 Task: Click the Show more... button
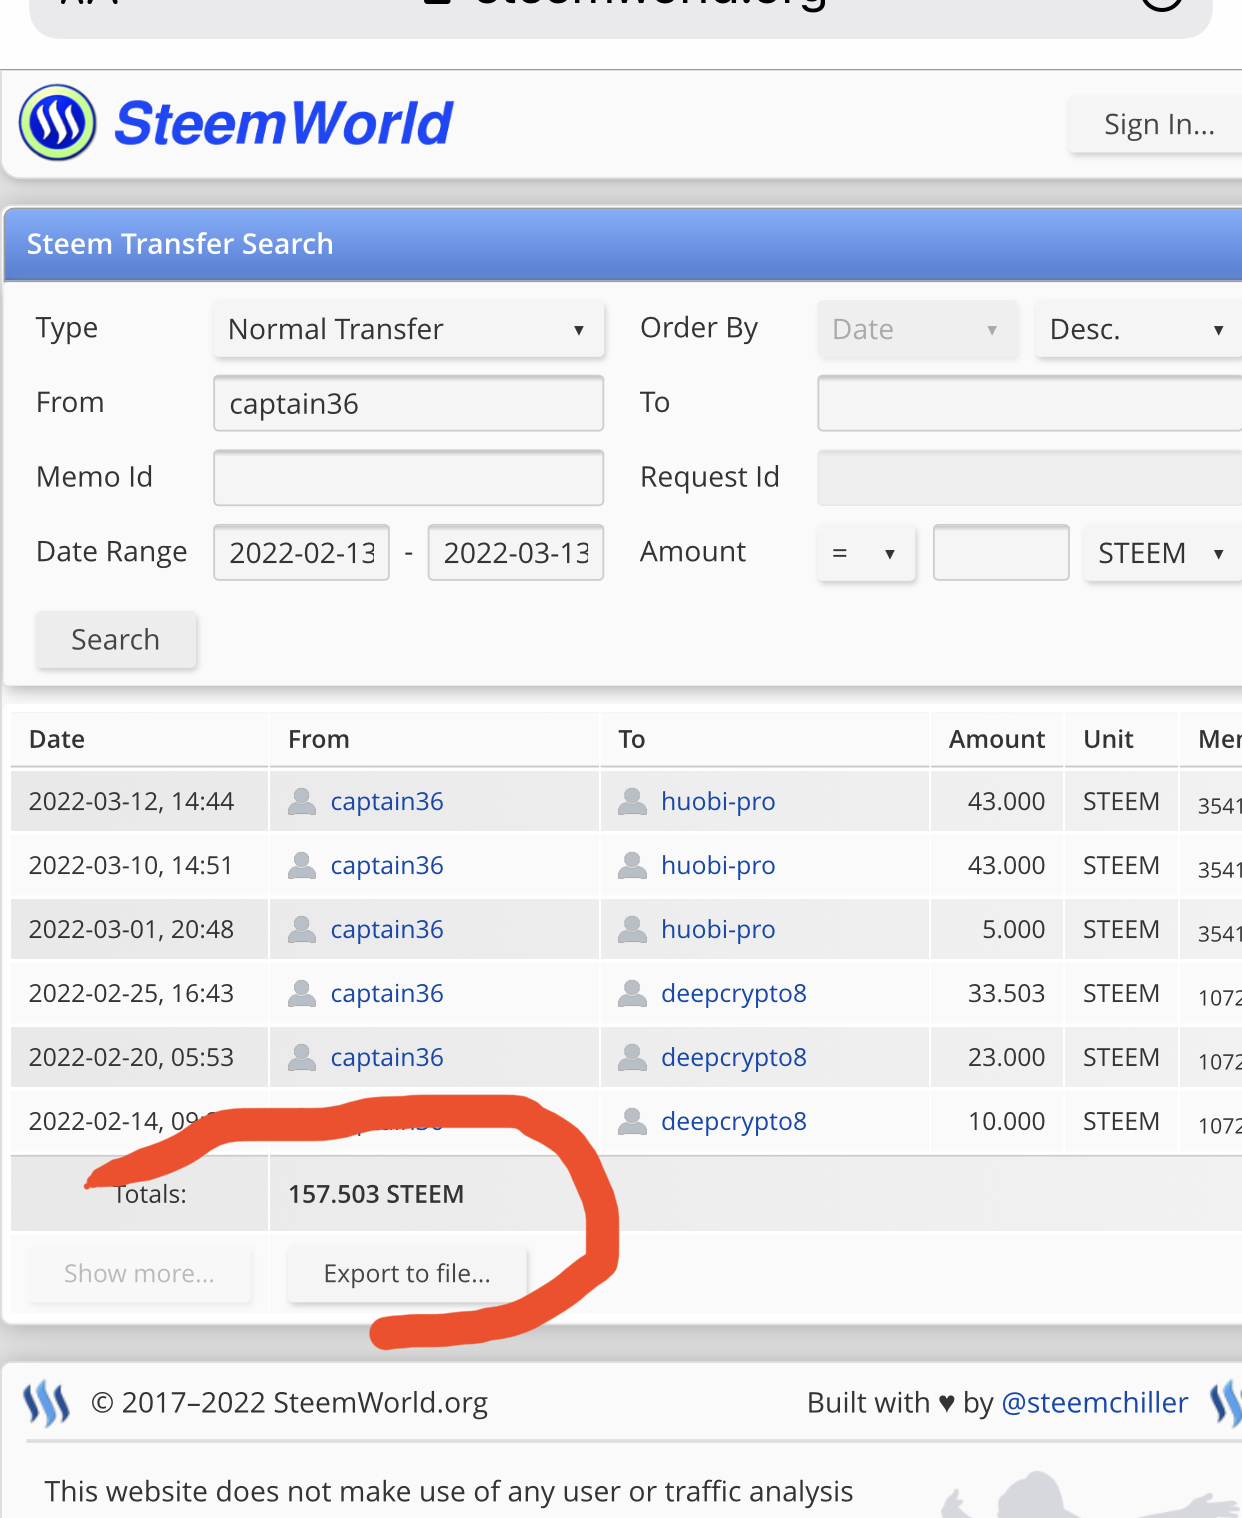point(139,1273)
